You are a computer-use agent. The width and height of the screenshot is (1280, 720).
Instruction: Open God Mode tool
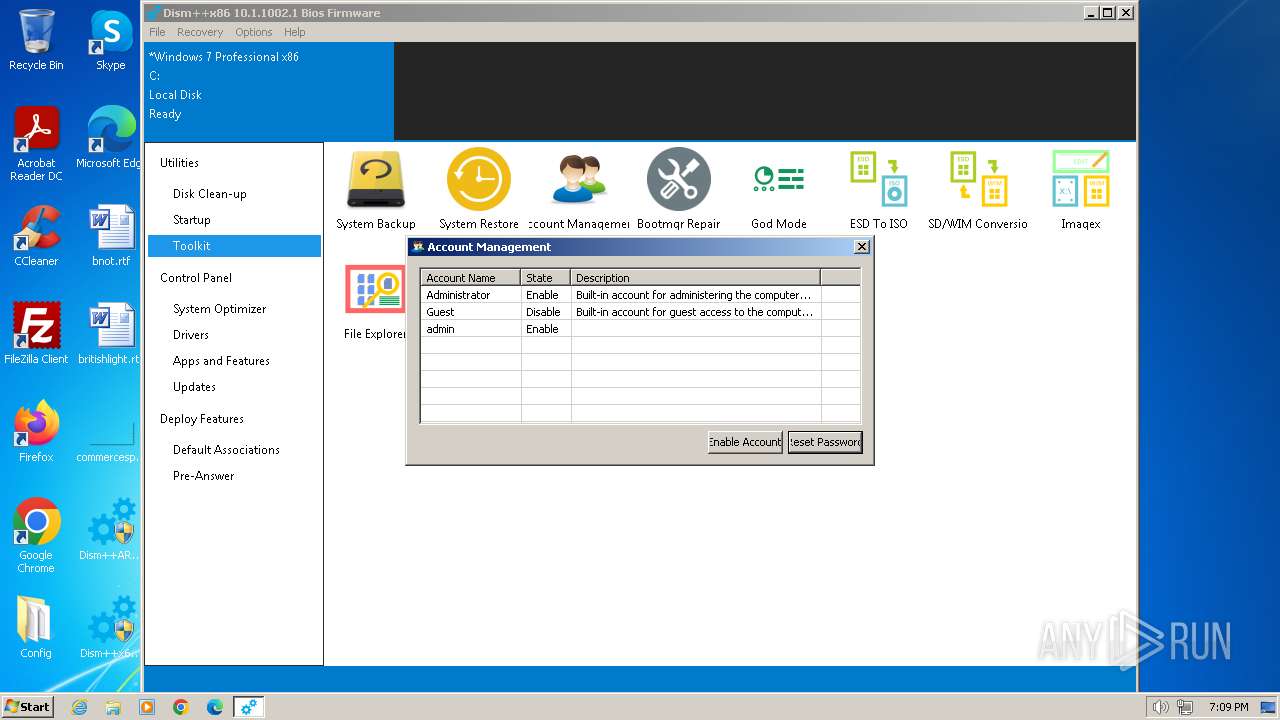click(779, 189)
